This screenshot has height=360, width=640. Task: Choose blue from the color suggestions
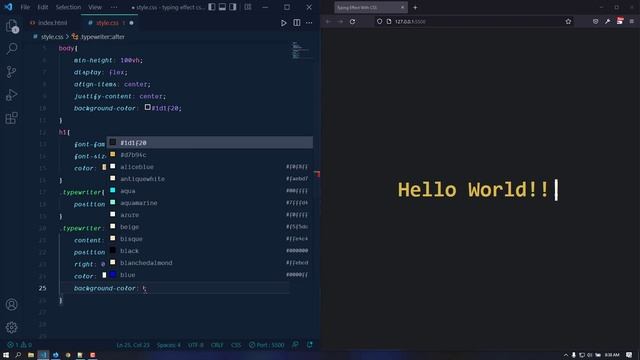pos(210,275)
